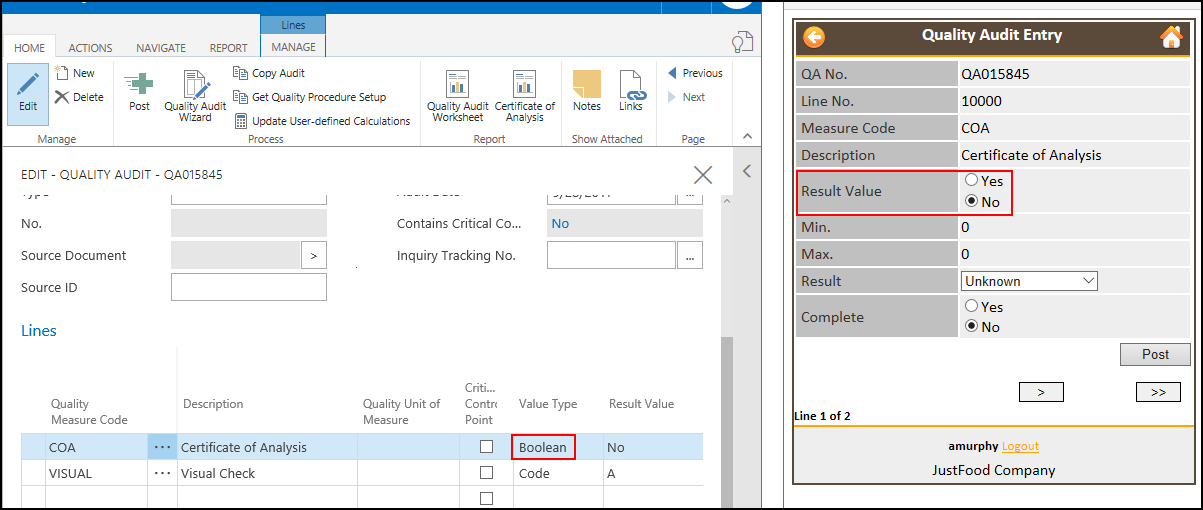Open the ACTIONS ribbon tab
The image size is (1203, 510).
click(90, 47)
